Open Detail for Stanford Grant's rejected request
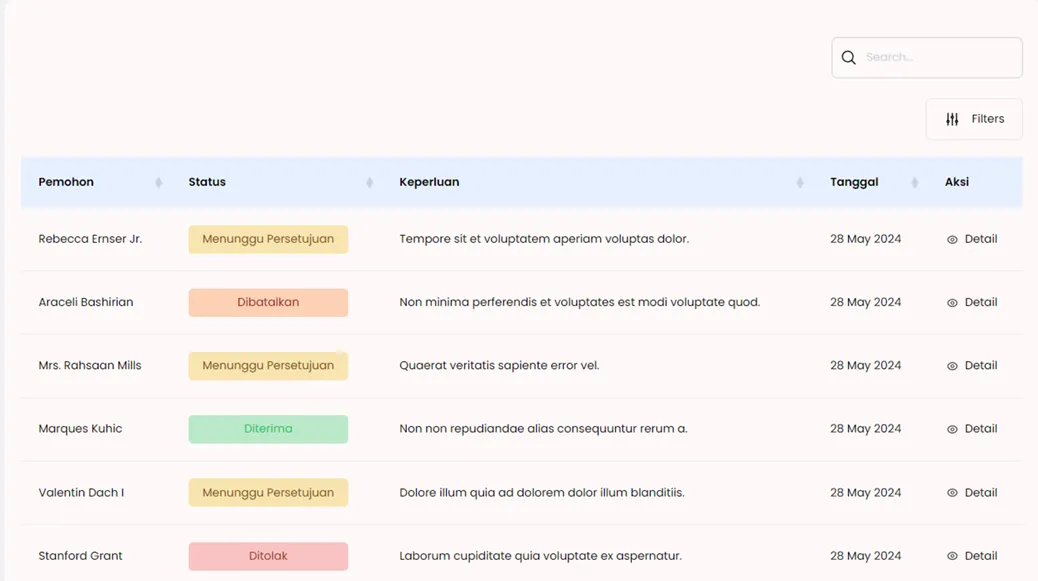Image resolution: width=1038 pixels, height=581 pixels. 971,555
